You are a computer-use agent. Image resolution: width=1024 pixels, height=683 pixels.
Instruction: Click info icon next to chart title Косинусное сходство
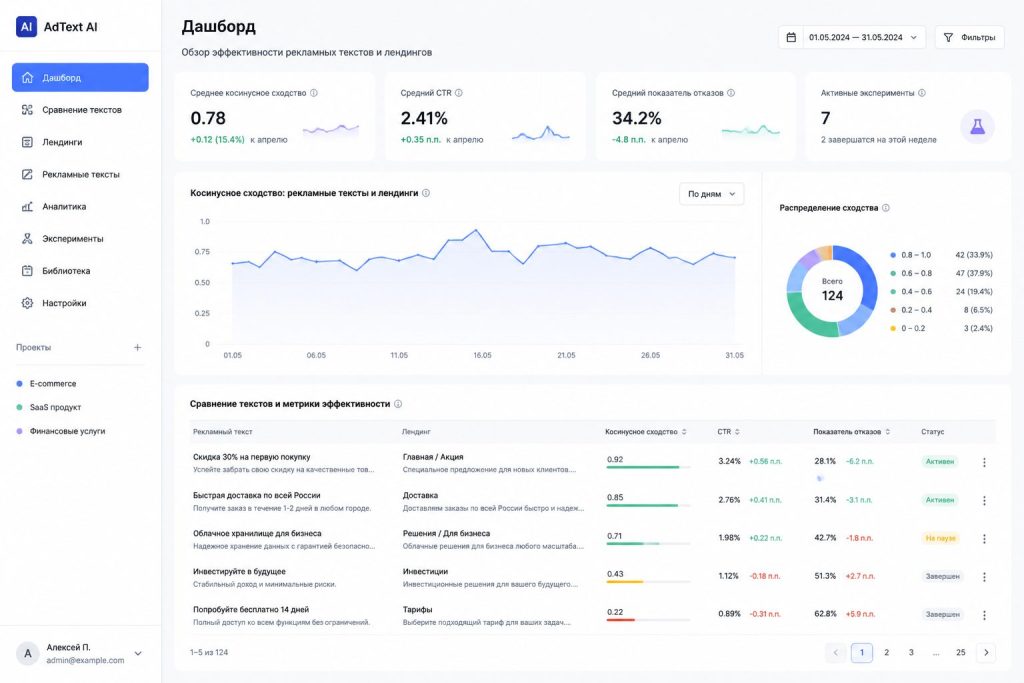click(426, 193)
